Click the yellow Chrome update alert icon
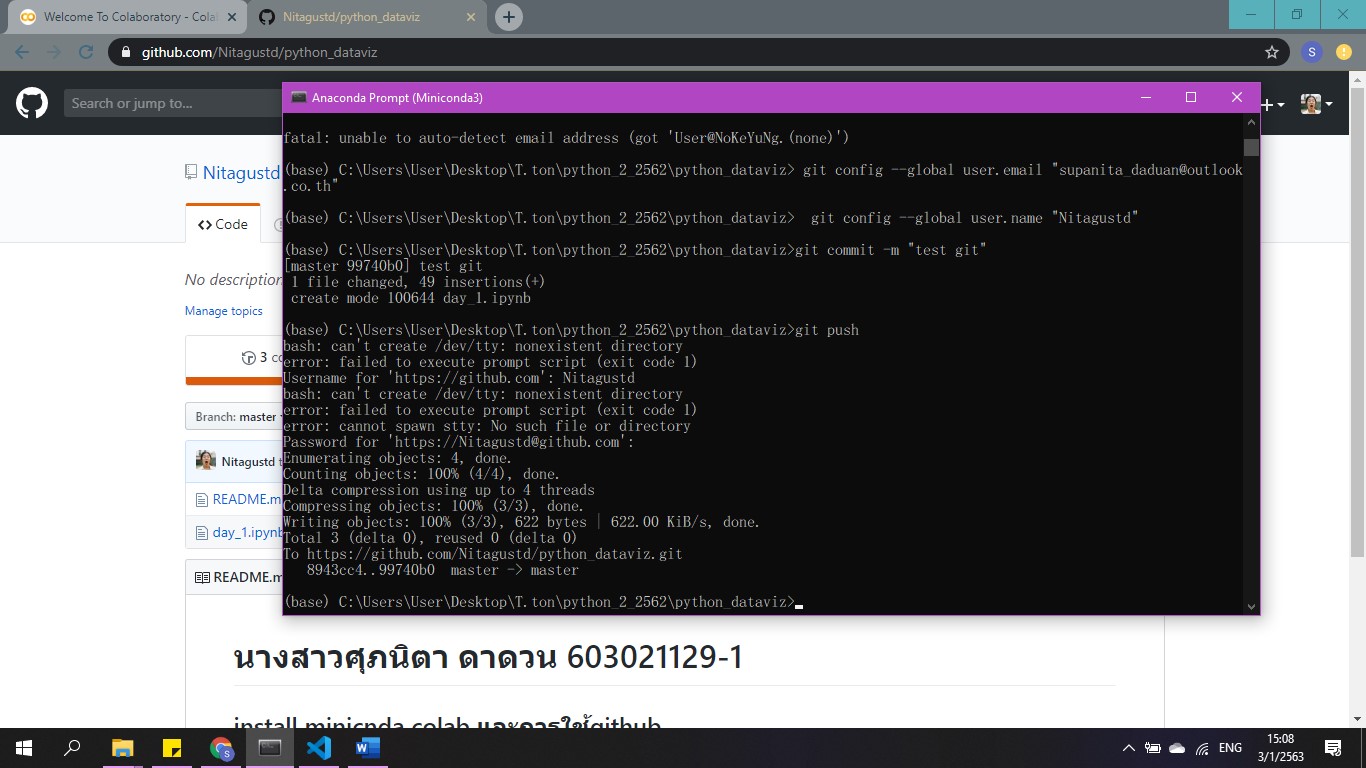The image size is (1366, 768). [1344, 52]
